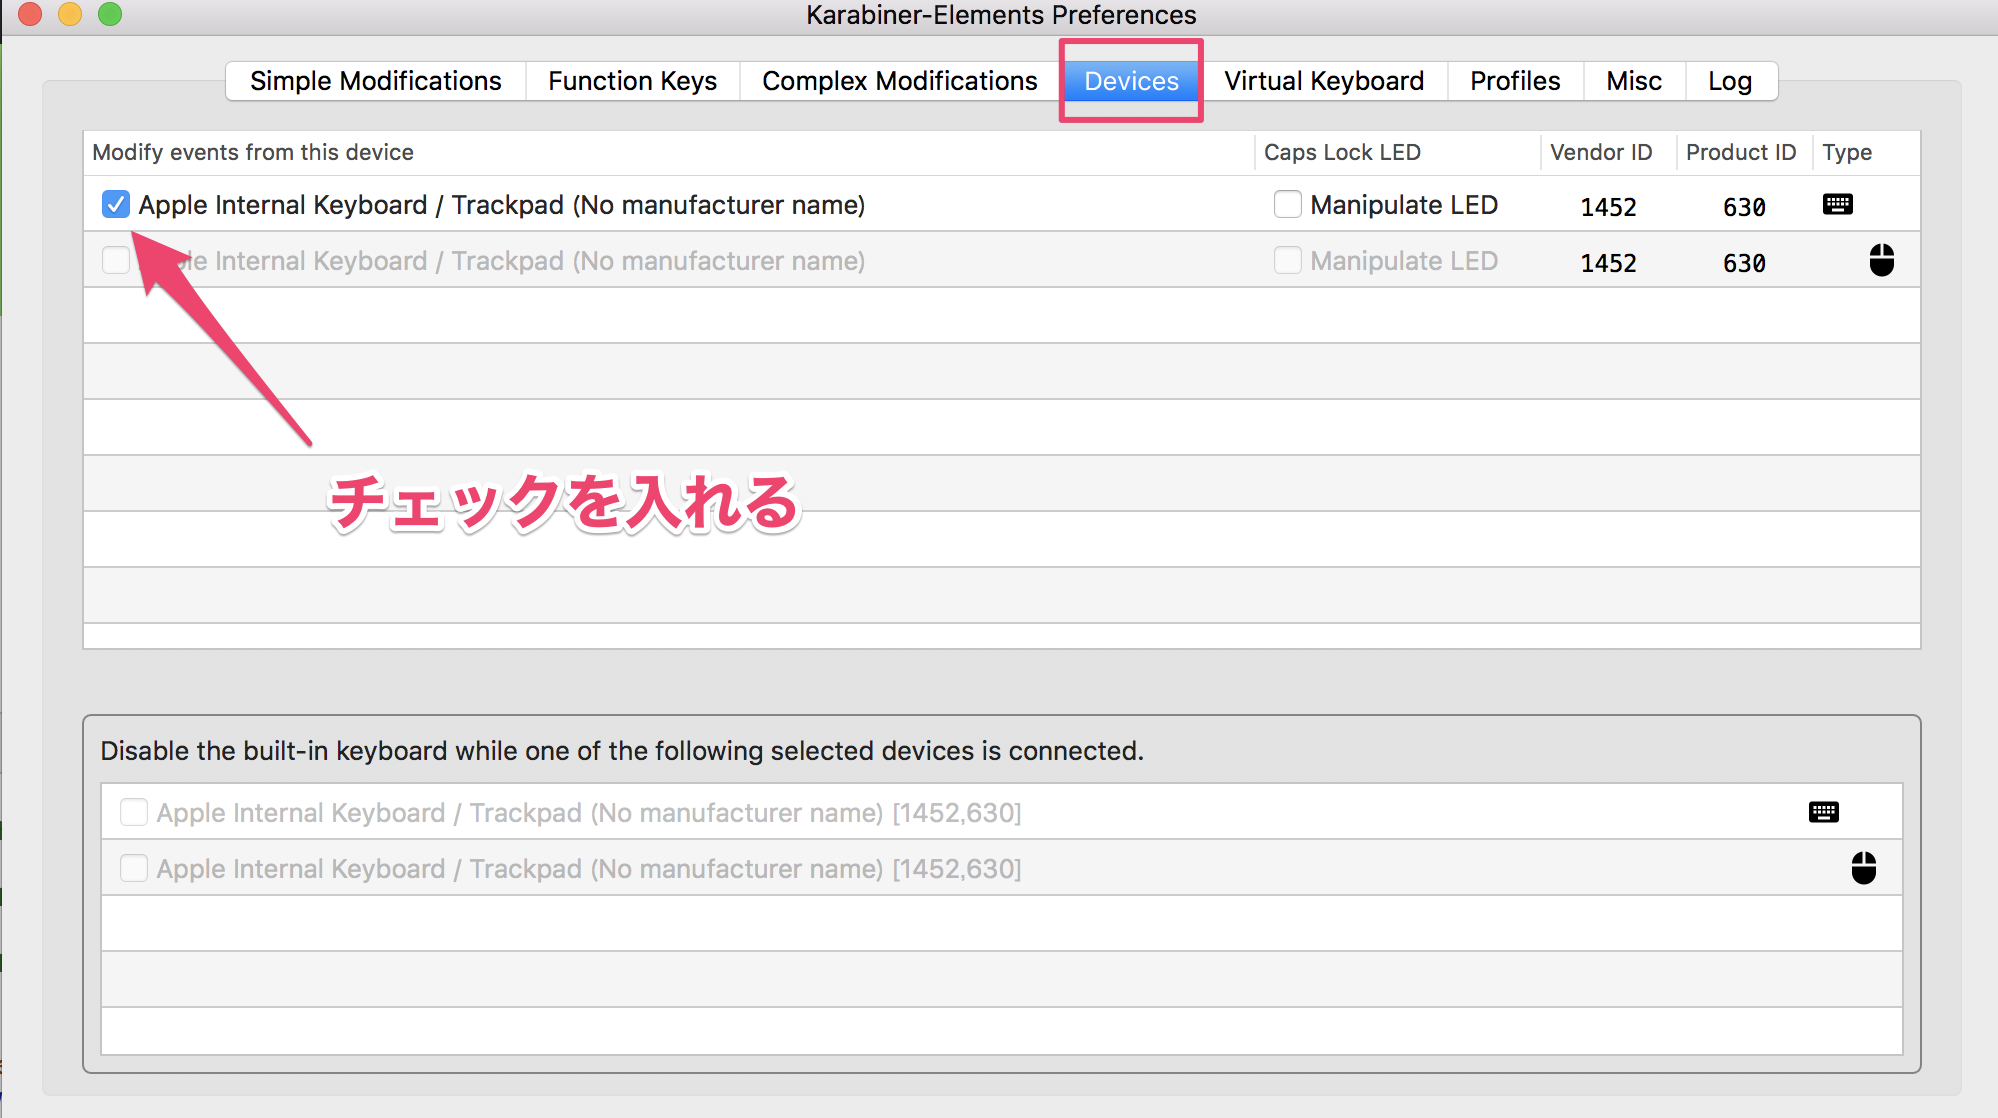The height and width of the screenshot is (1118, 1998).
Task: Switch to the Misc tab
Action: [1633, 81]
